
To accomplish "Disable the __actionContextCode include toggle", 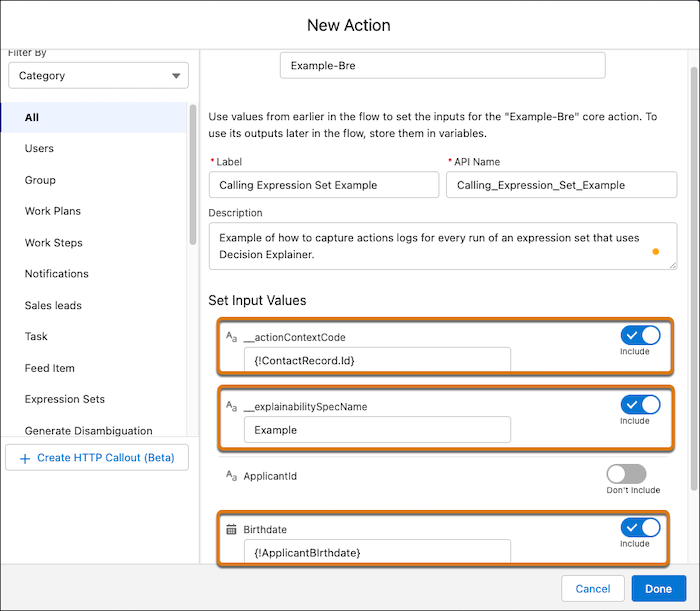I will pos(640,335).
